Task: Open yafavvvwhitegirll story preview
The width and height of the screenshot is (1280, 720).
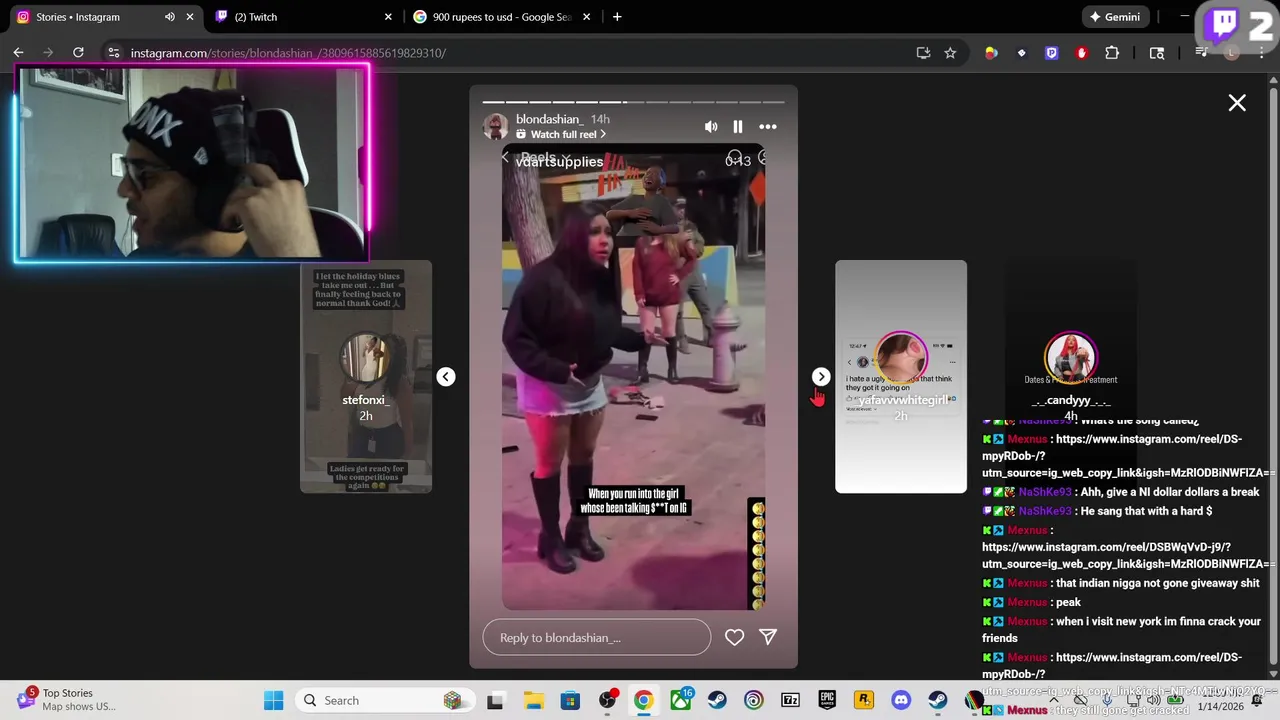Action: click(901, 377)
